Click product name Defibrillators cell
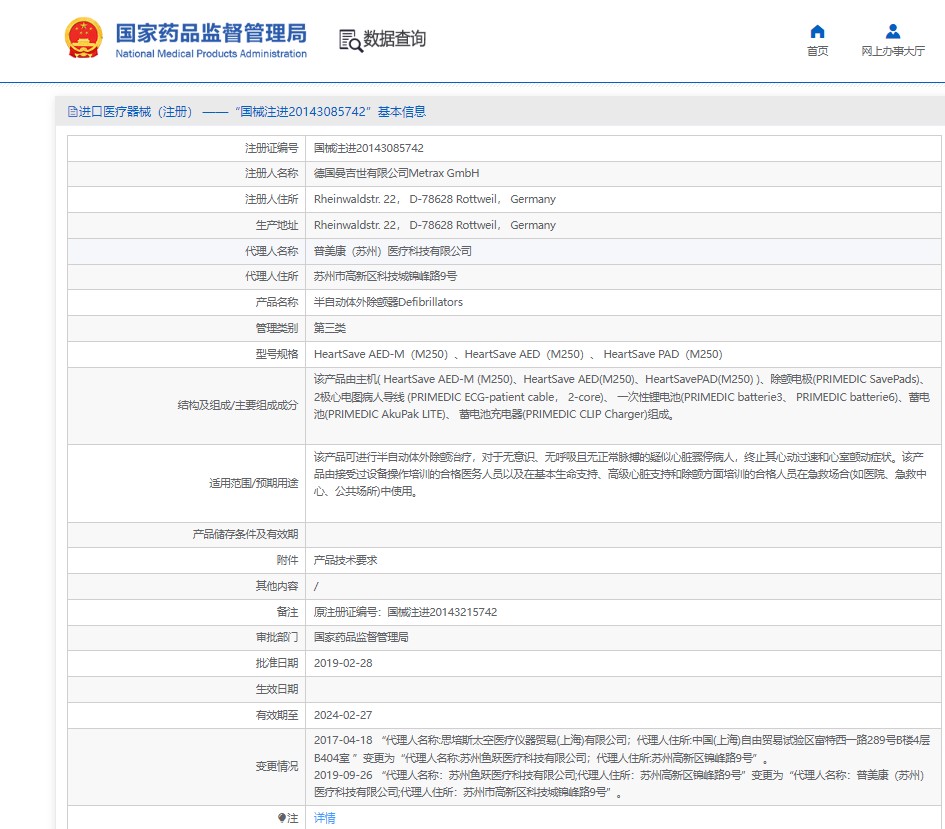 [x=388, y=302]
